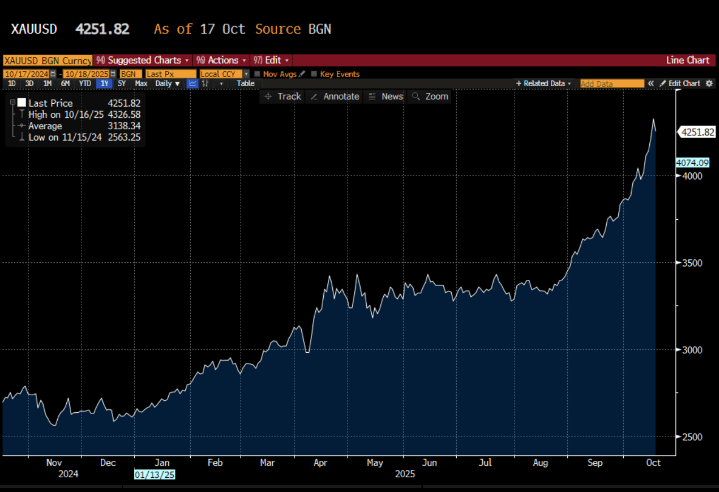Toggle the Key Events checkbox
Viewport: 719px width, 492px height.
click(x=313, y=73)
